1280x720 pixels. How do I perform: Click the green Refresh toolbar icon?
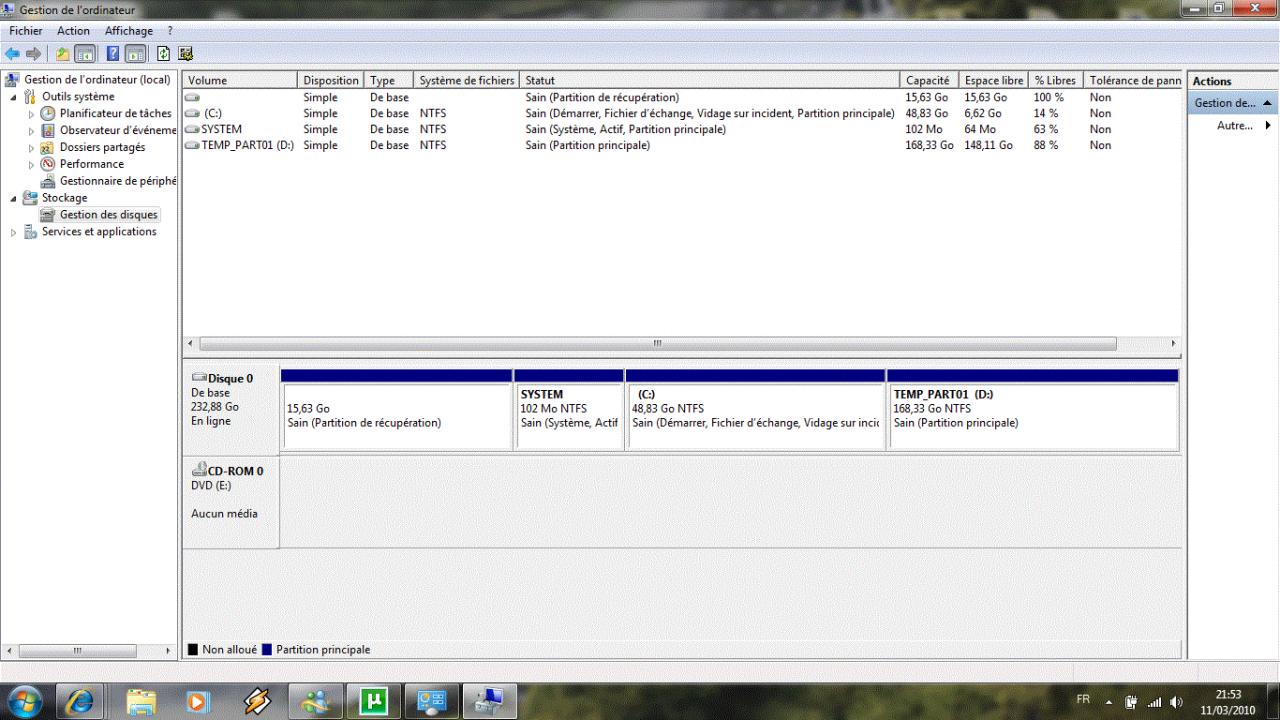[x=164, y=53]
